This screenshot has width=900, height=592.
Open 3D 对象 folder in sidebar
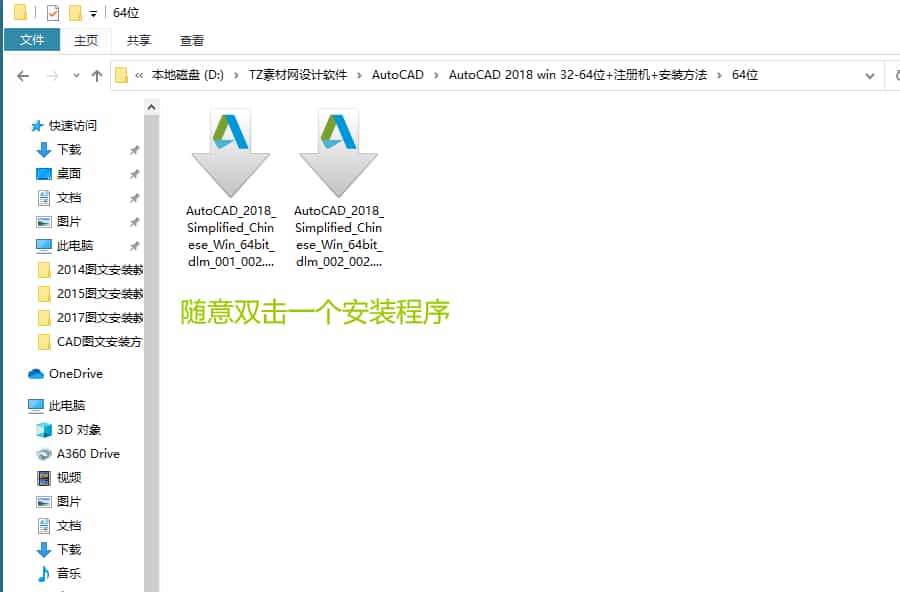(78, 430)
